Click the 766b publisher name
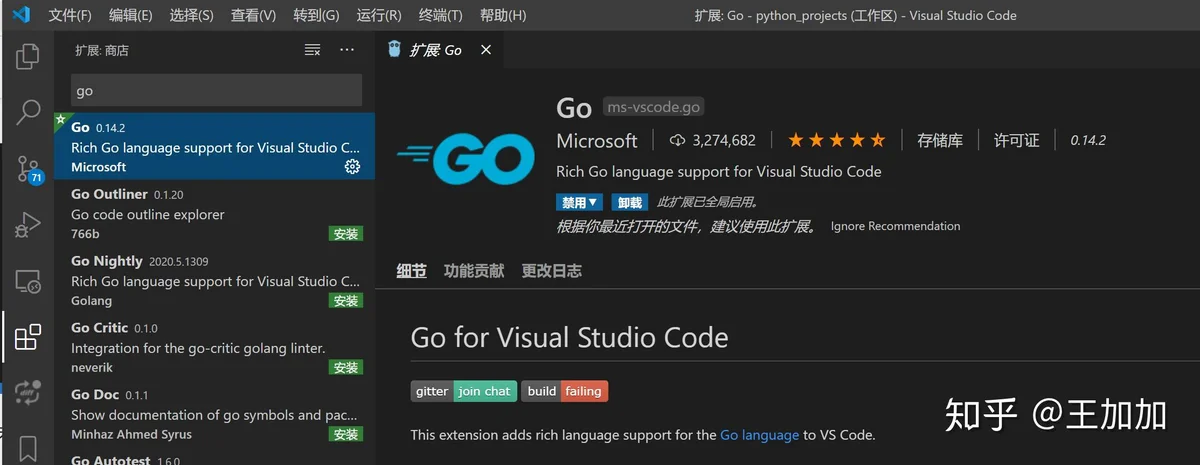Screen dimensions: 1200x465 pyautogui.click(x=85, y=234)
